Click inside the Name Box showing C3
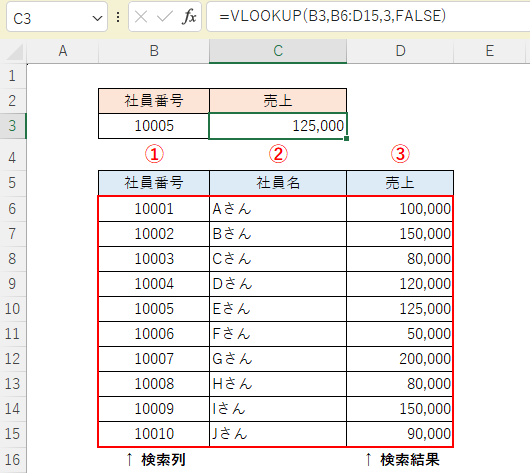The height and width of the screenshot is (473, 530). click(x=57, y=17)
